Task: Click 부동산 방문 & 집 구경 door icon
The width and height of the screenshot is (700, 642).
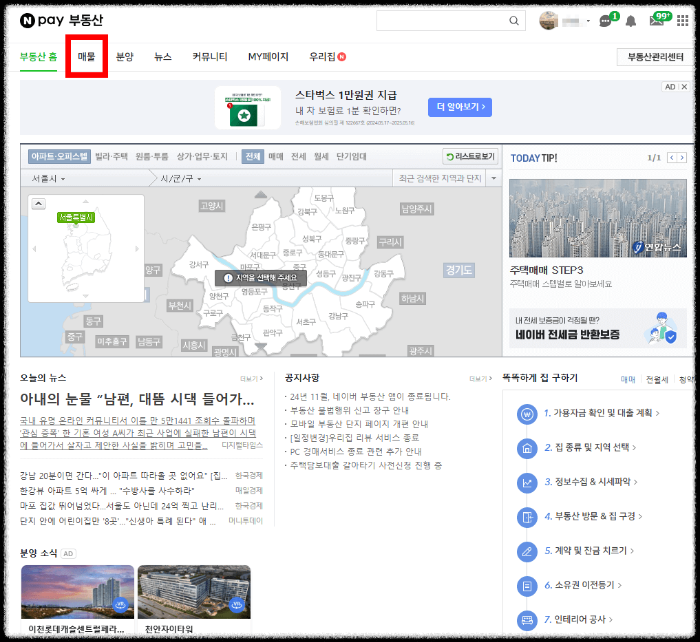Action: click(x=527, y=517)
